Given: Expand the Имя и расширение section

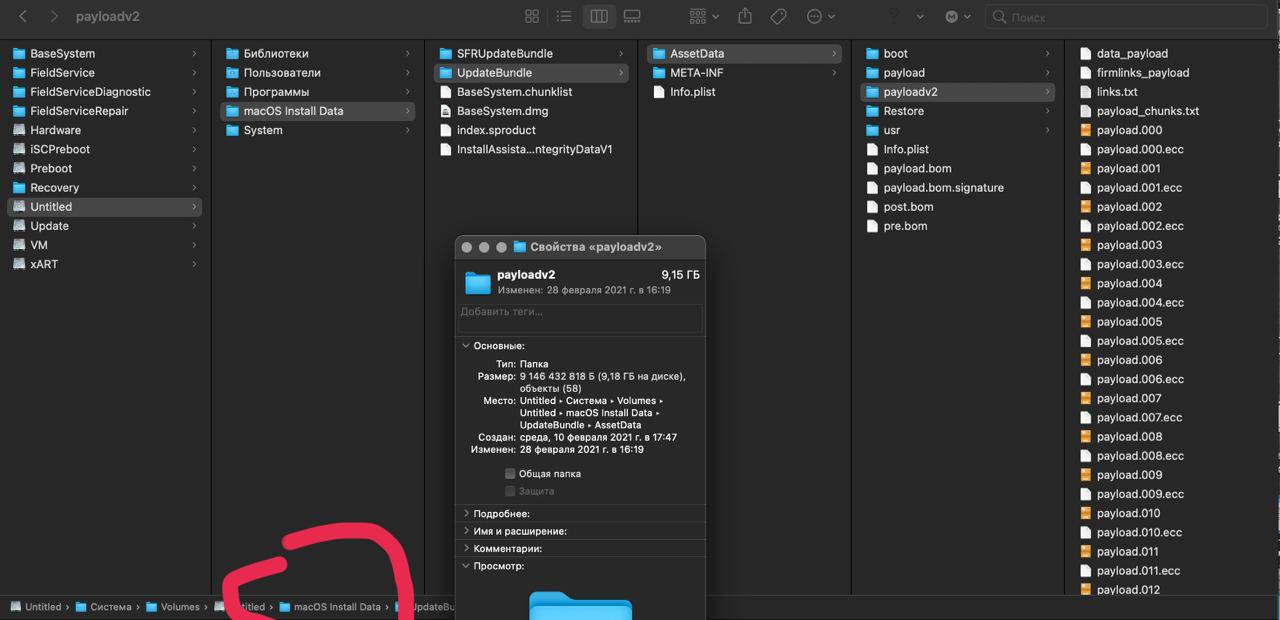Looking at the screenshot, I should [466, 532].
